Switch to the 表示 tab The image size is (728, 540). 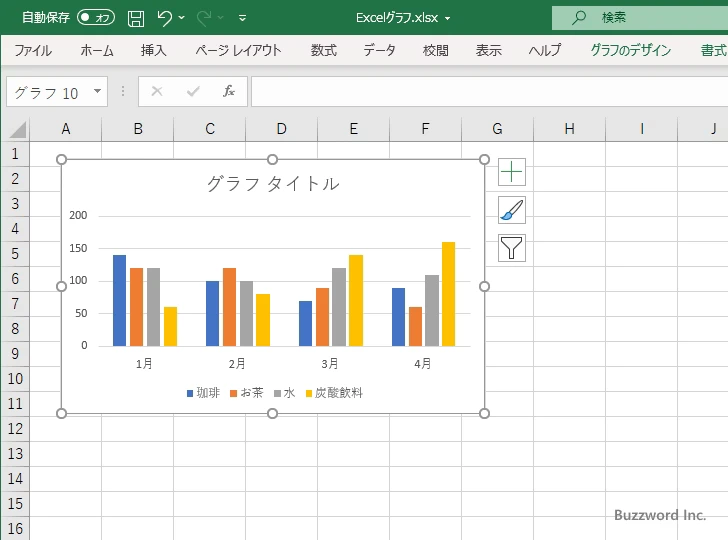488,50
